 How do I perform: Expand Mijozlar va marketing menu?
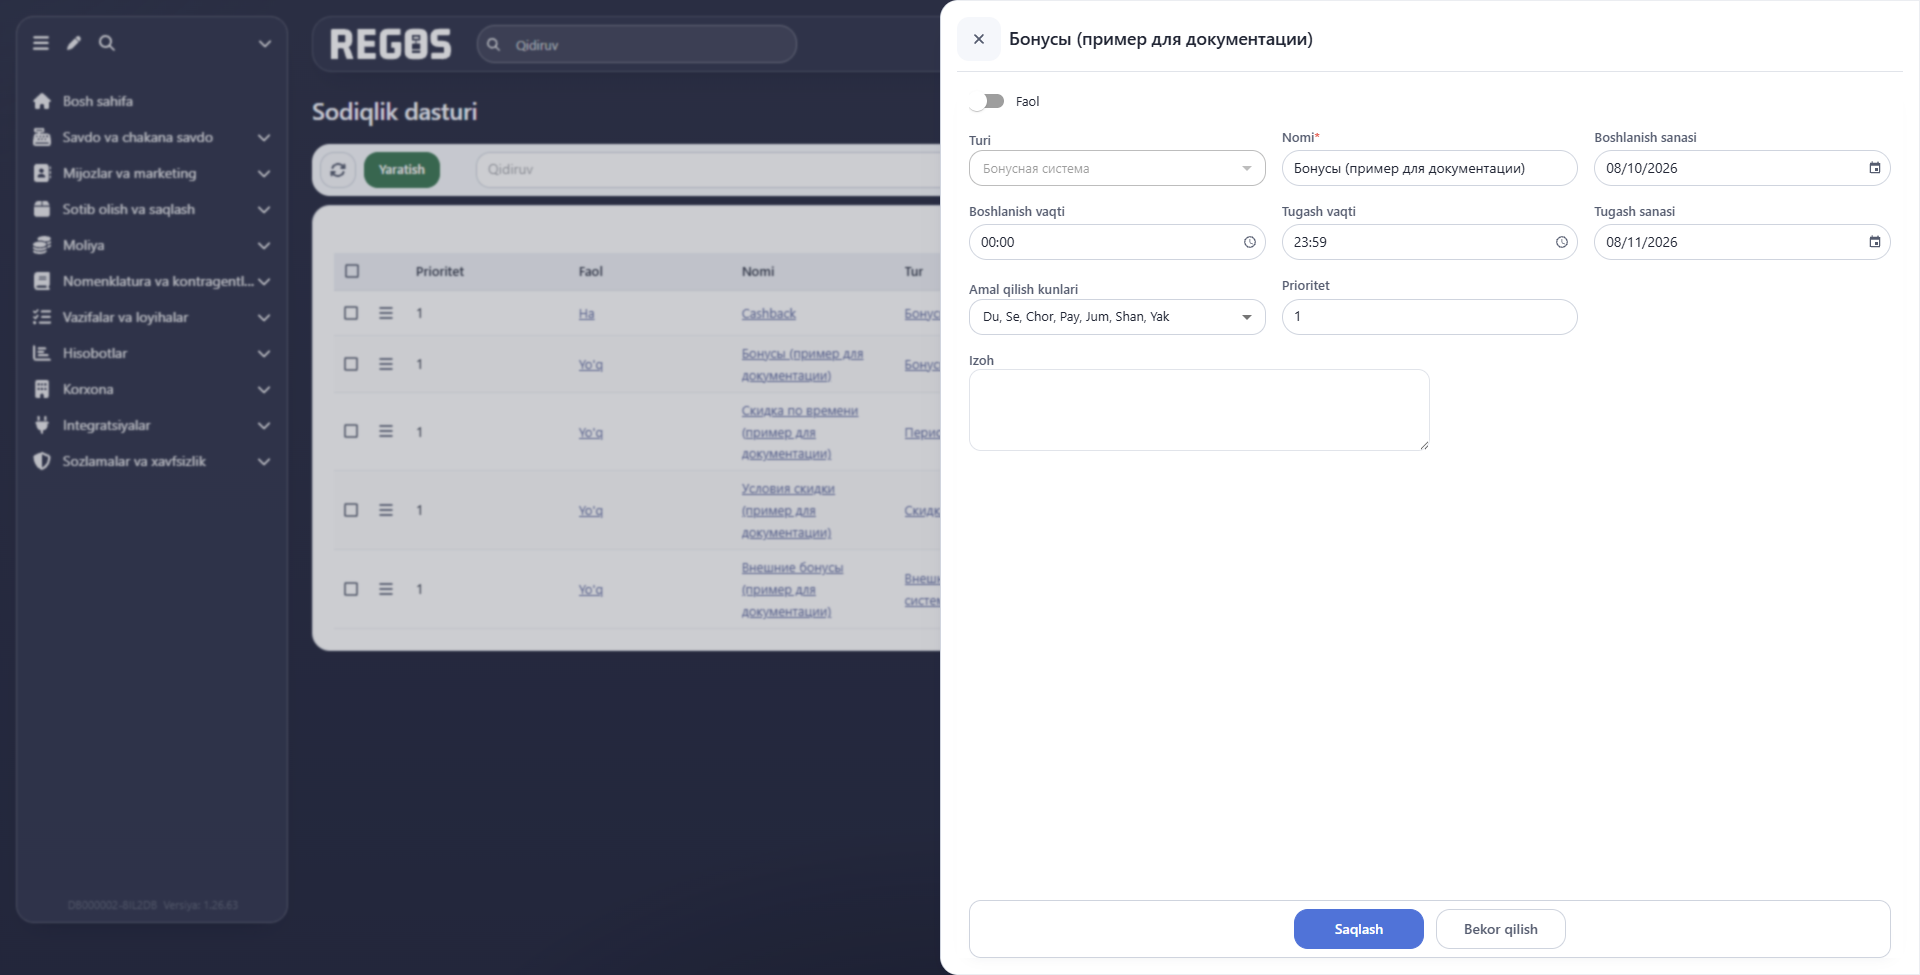152,173
